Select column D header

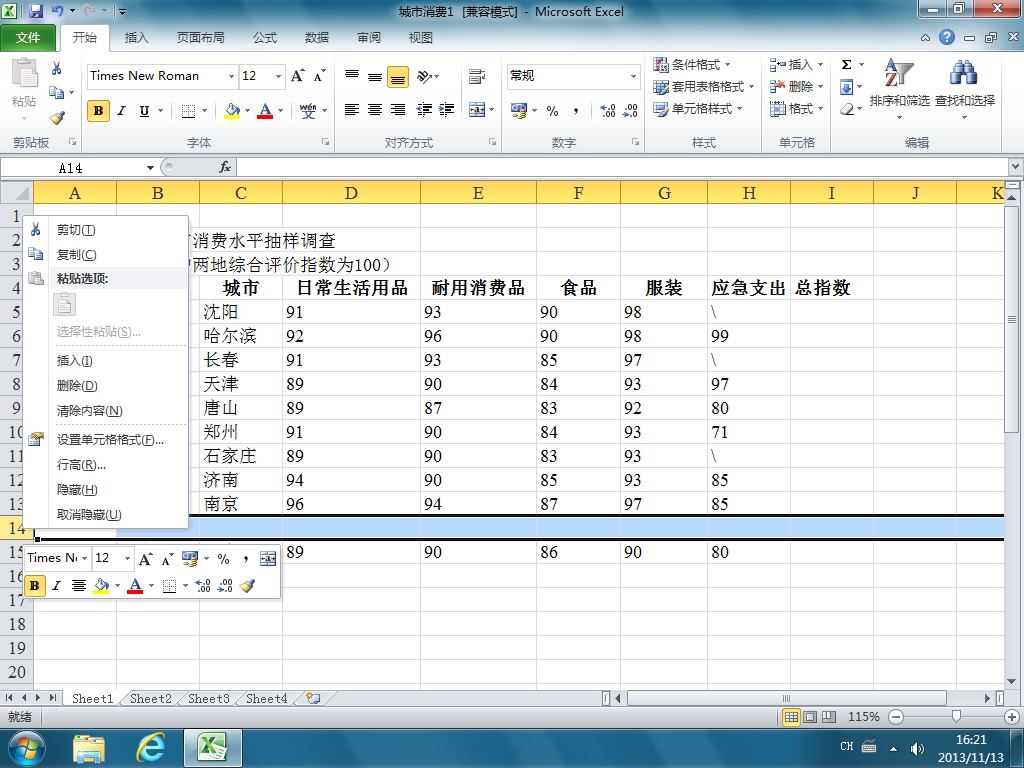pyautogui.click(x=351, y=193)
